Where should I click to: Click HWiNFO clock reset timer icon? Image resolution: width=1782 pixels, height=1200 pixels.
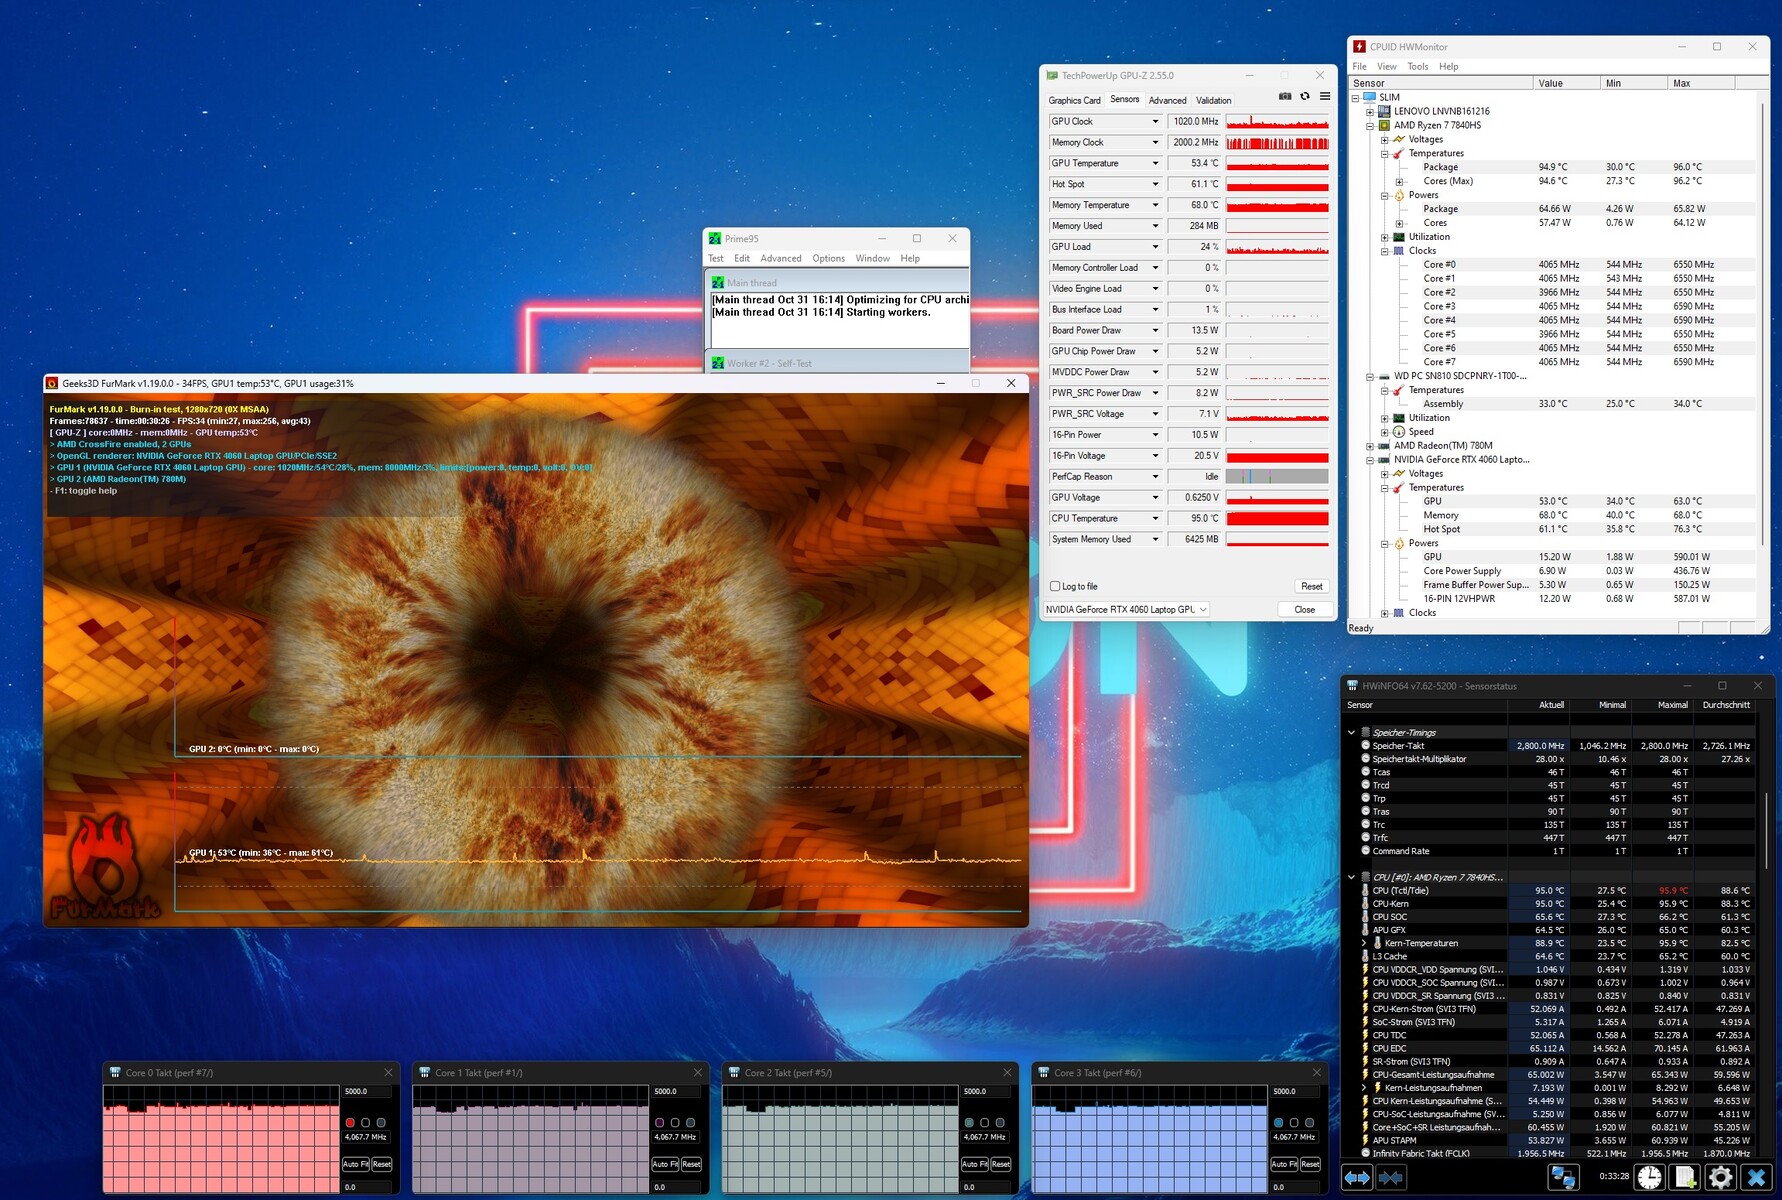1650,1178
